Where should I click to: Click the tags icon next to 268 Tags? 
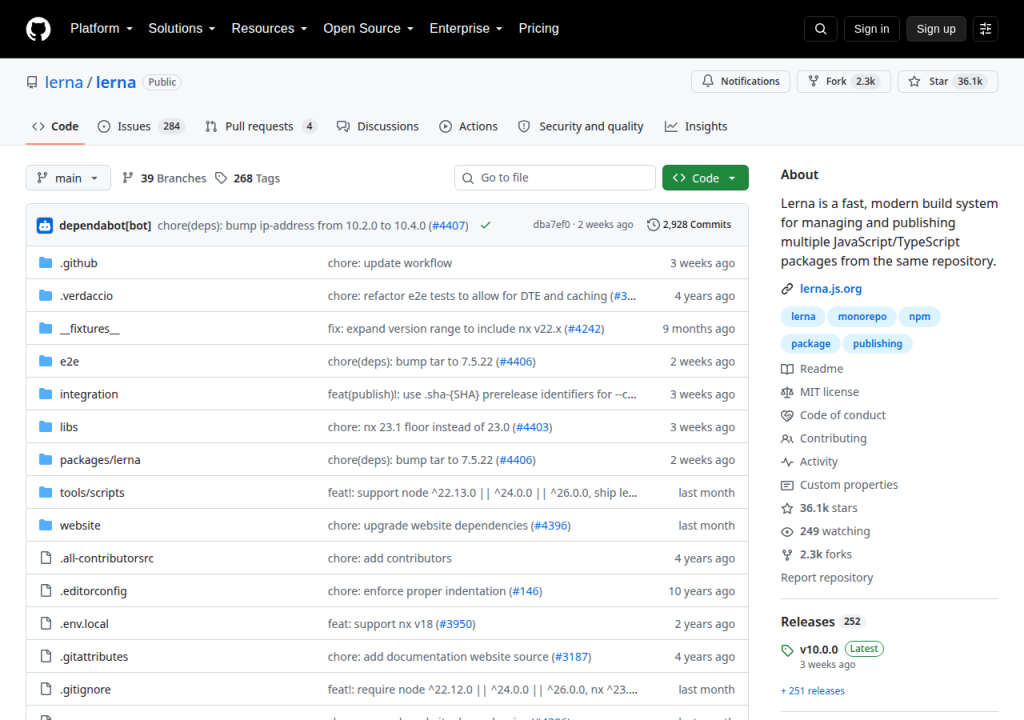[221, 178]
